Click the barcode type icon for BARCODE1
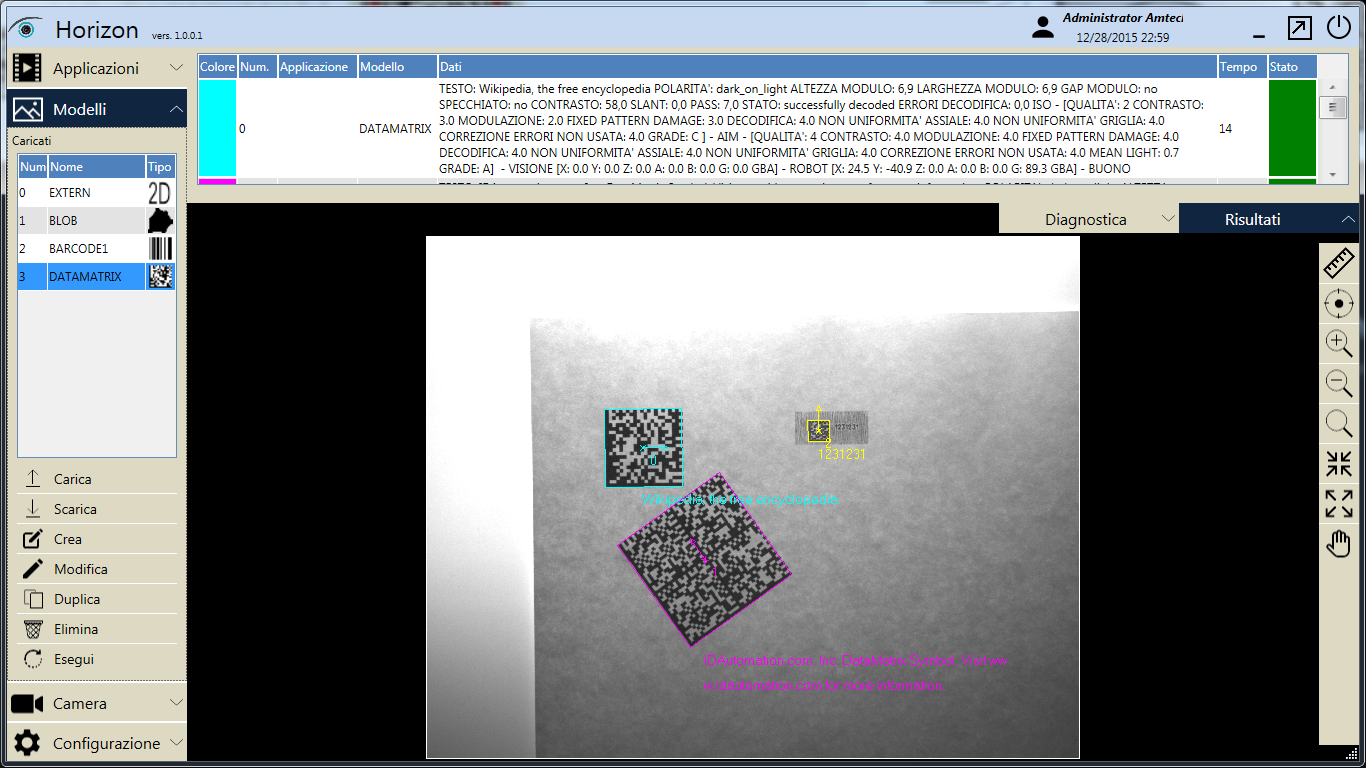The width and height of the screenshot is (1366, 768). click(160, 249)
